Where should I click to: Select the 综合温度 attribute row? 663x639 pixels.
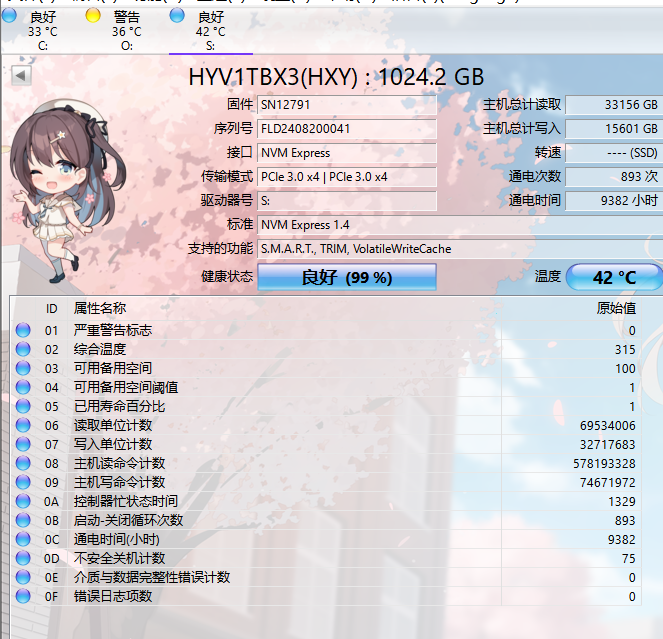[326, 350]
